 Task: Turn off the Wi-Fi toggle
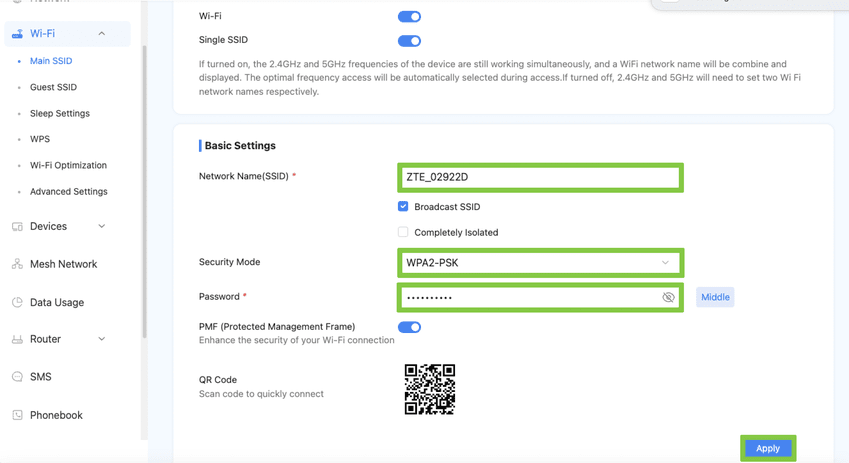(x=409, y=17)
